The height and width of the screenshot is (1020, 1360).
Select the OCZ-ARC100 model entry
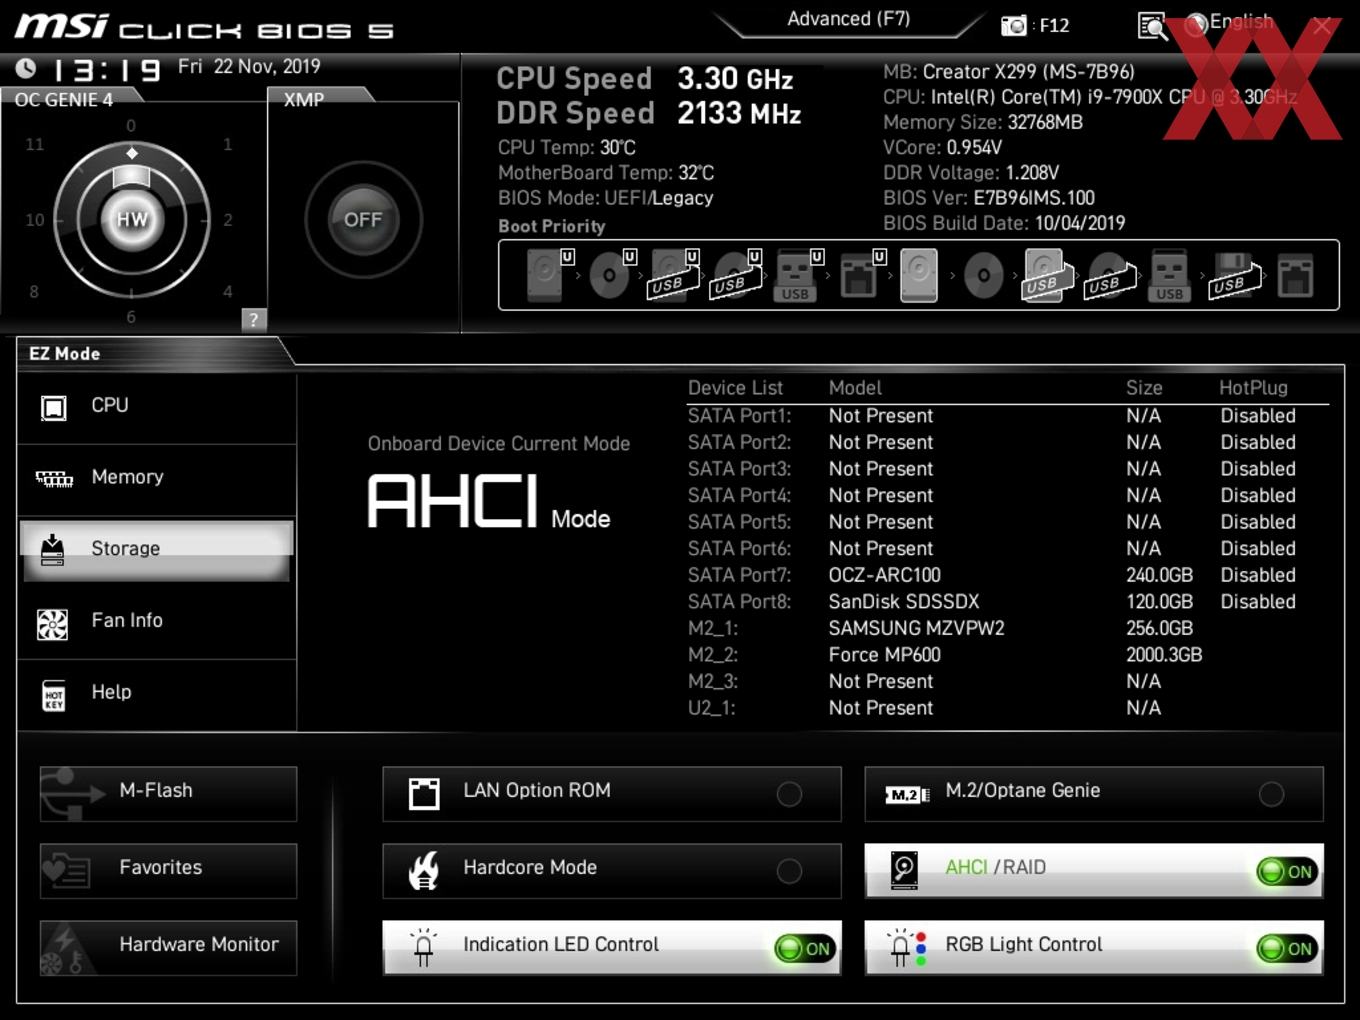click(x=884, y=575)
